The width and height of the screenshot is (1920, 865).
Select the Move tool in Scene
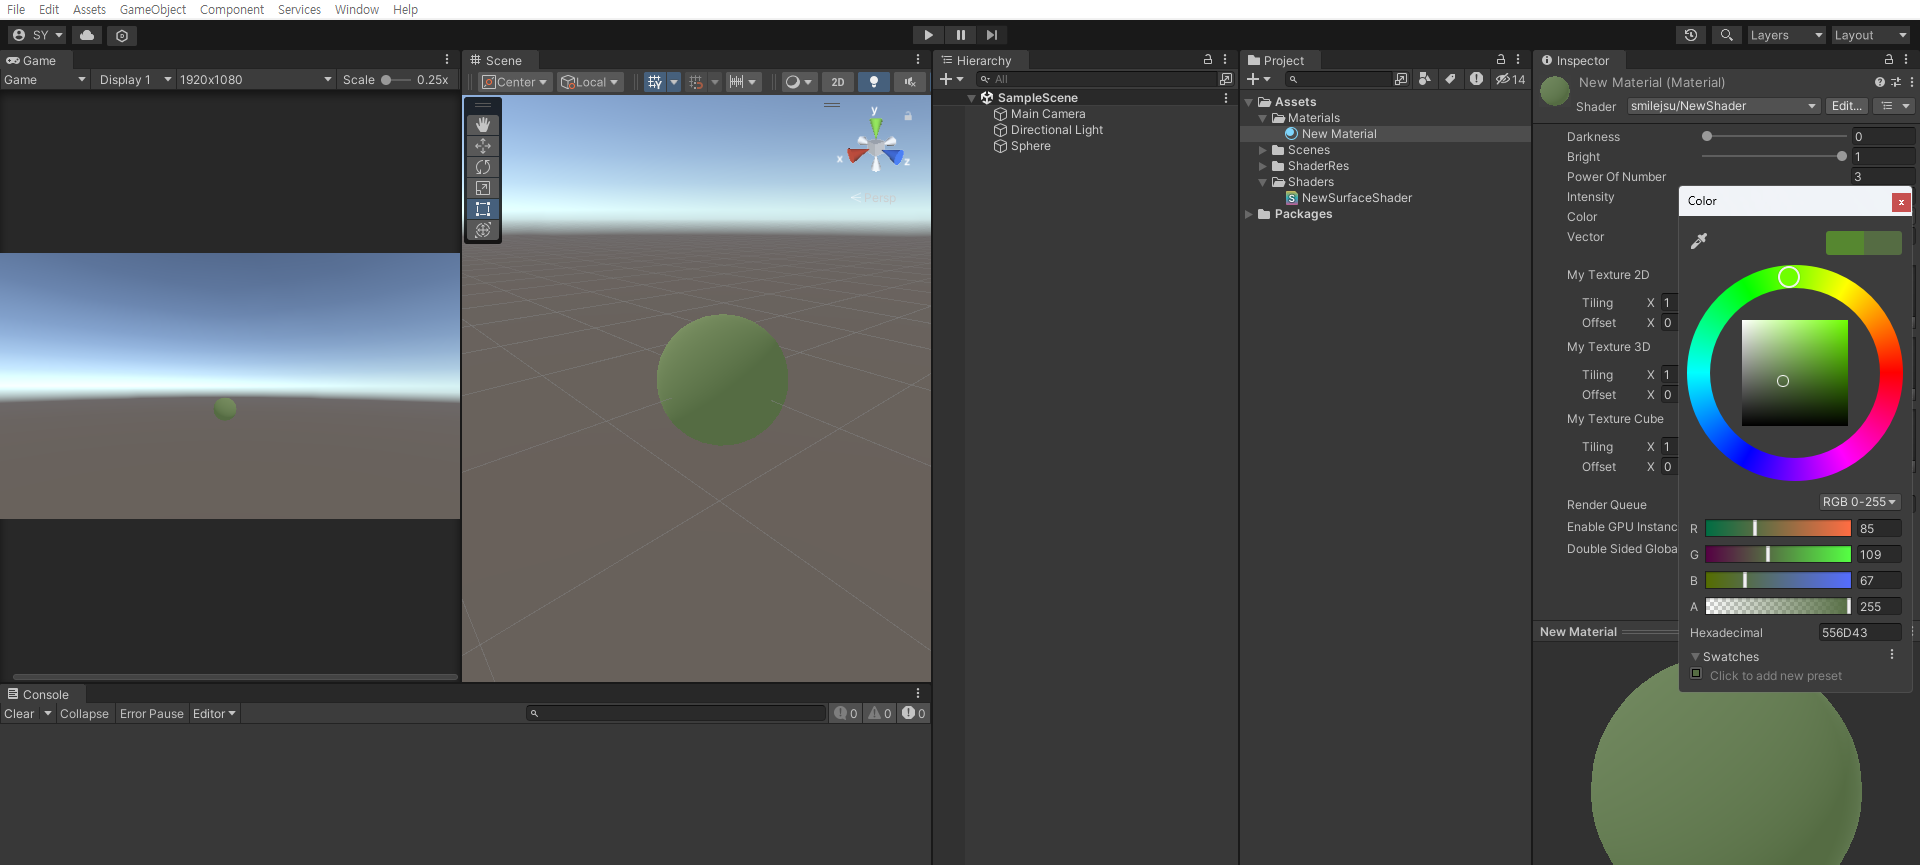point(483,145)
